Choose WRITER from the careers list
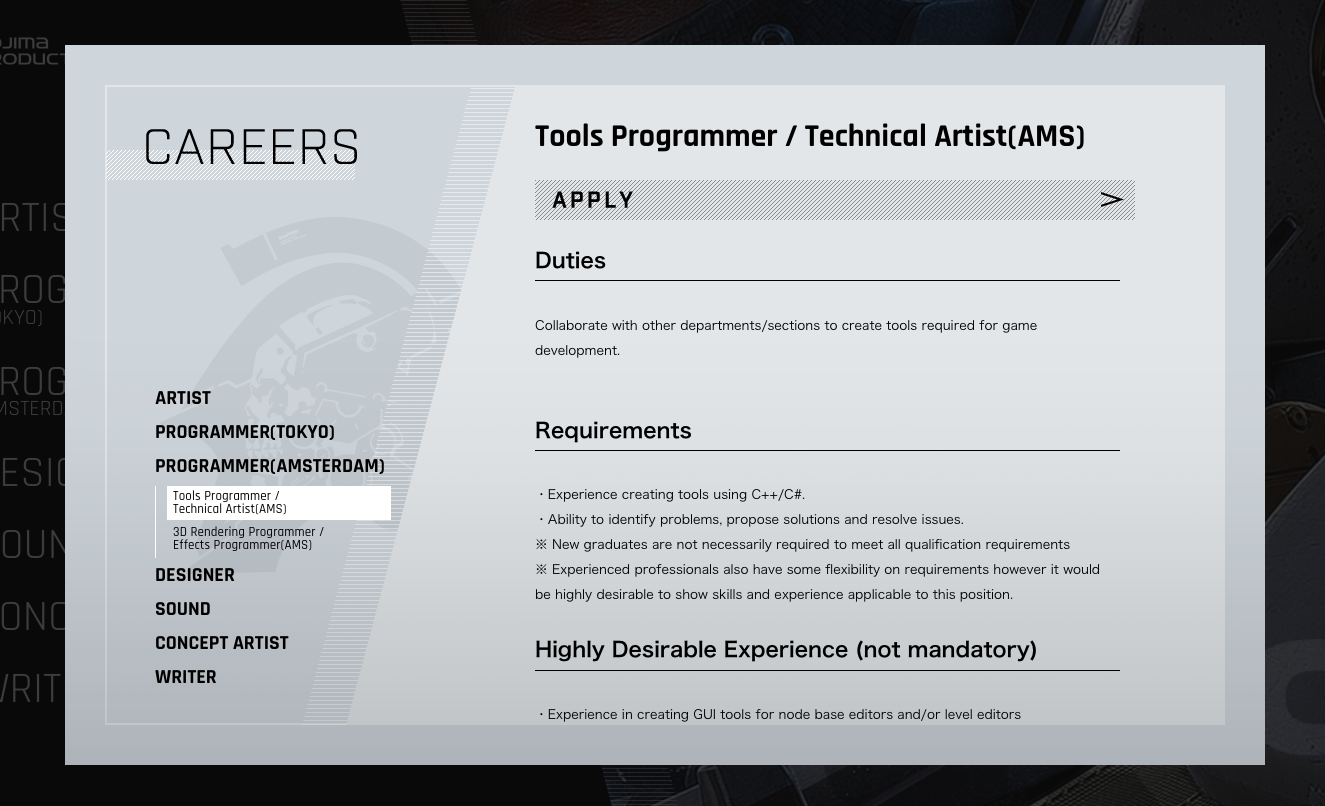This screenshot has height=806, width=1325. 186,678
